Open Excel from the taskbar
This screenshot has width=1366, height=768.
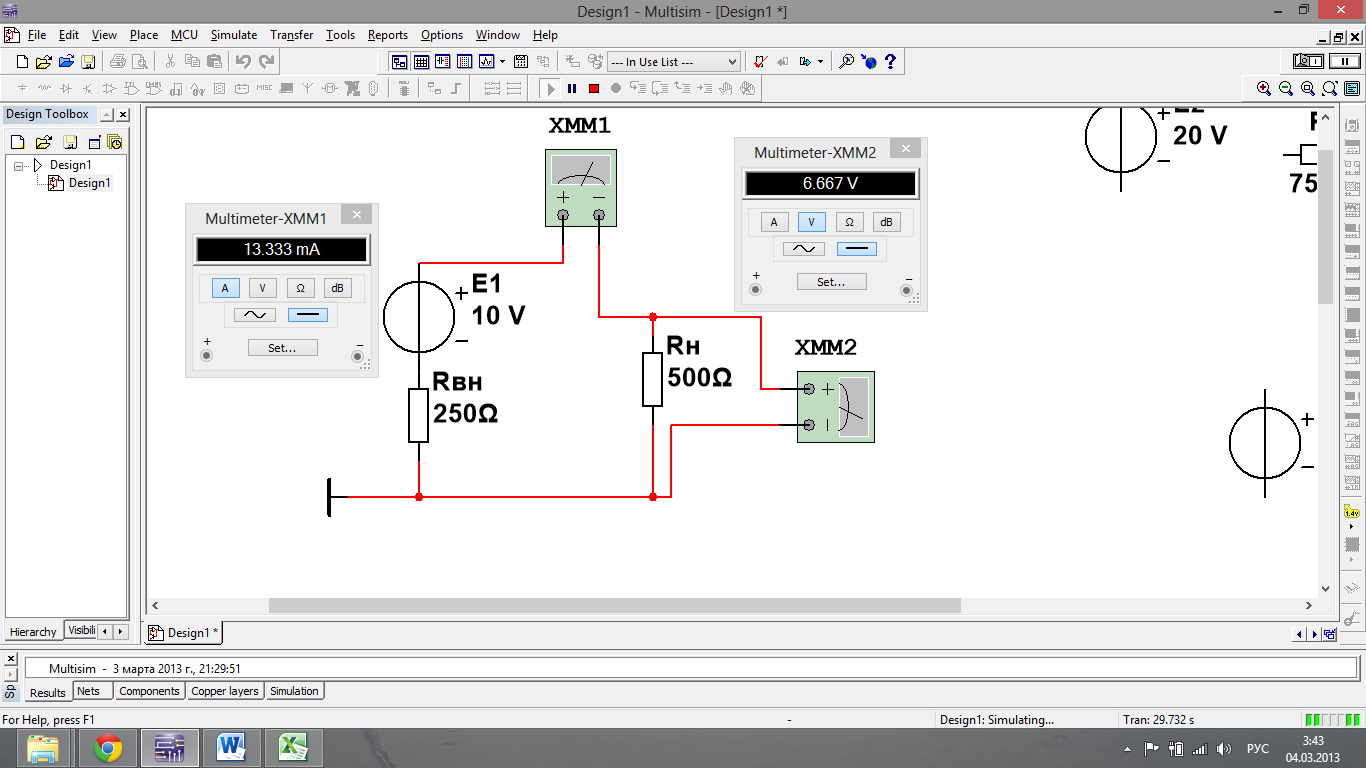click(x=292, y=748)
